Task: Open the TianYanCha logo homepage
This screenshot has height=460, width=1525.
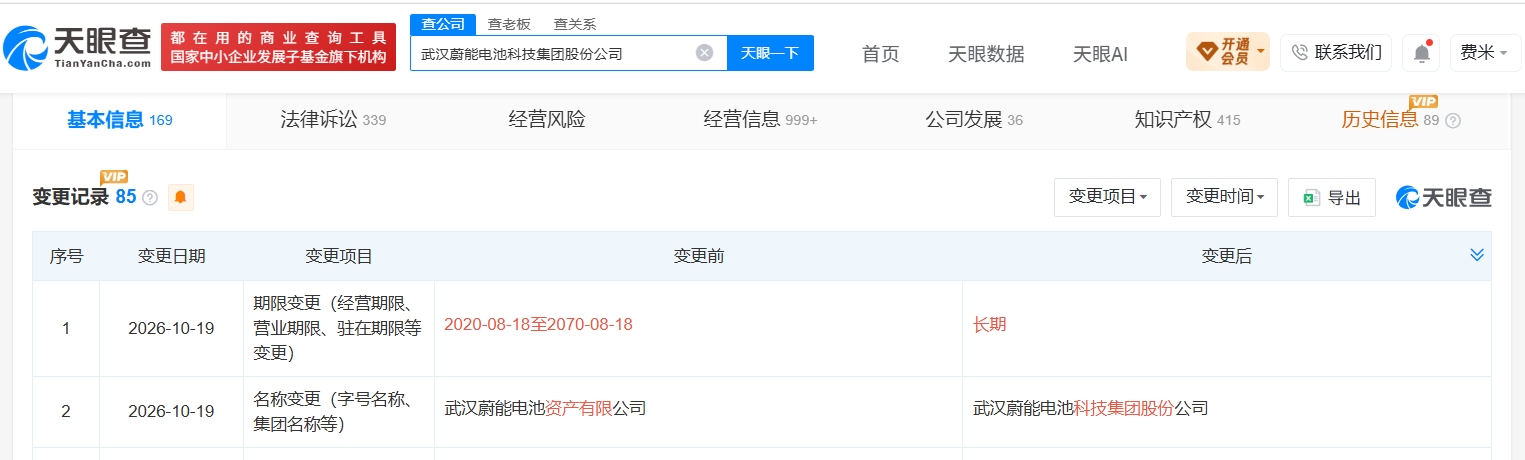Action: pos(78,46)
